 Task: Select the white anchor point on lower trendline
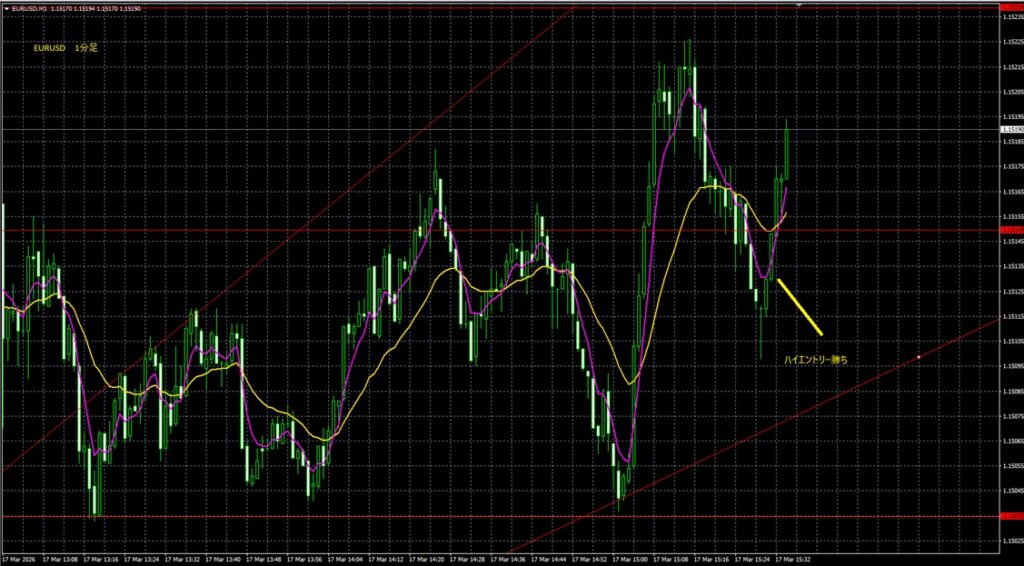918,357
